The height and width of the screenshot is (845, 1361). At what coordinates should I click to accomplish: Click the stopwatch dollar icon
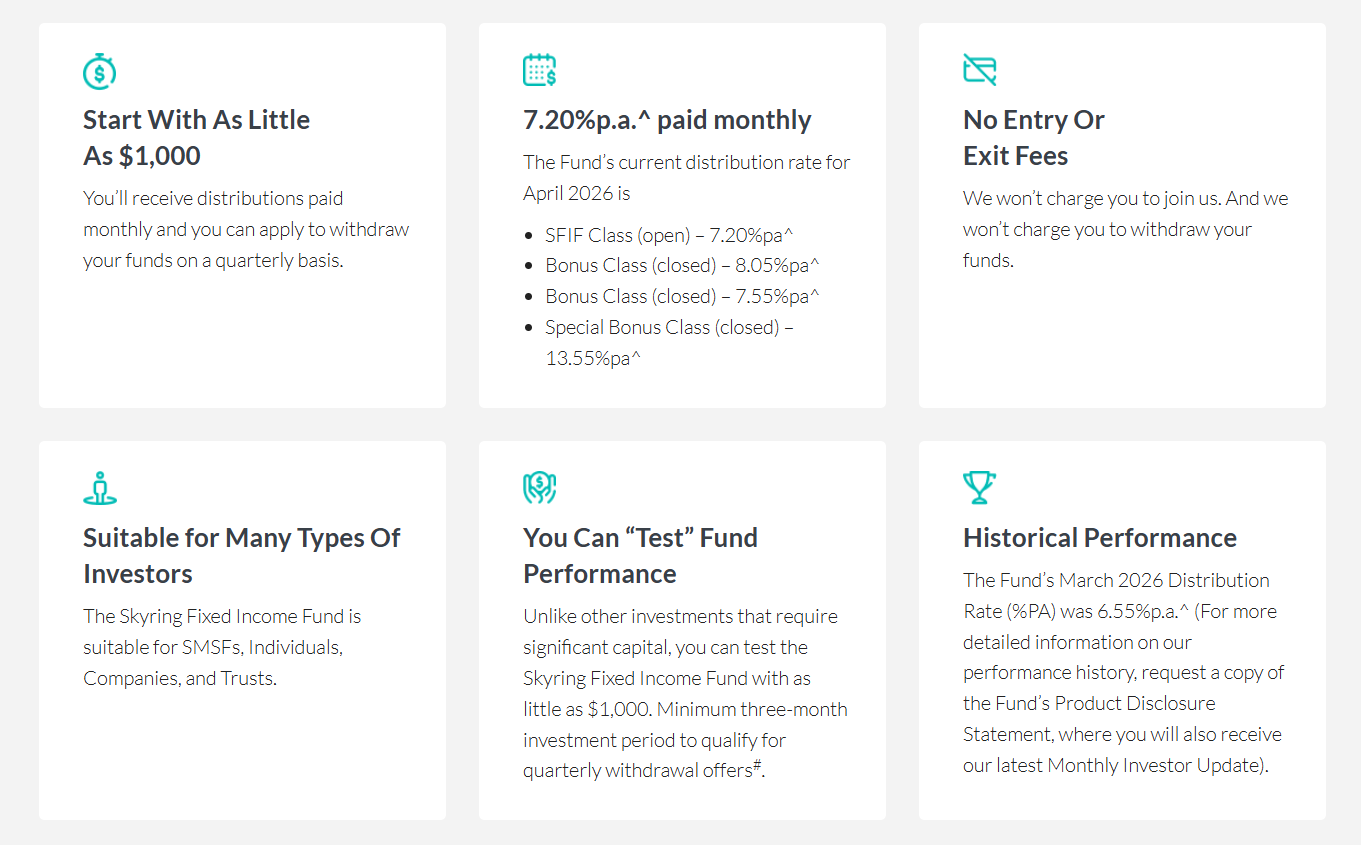100,70
